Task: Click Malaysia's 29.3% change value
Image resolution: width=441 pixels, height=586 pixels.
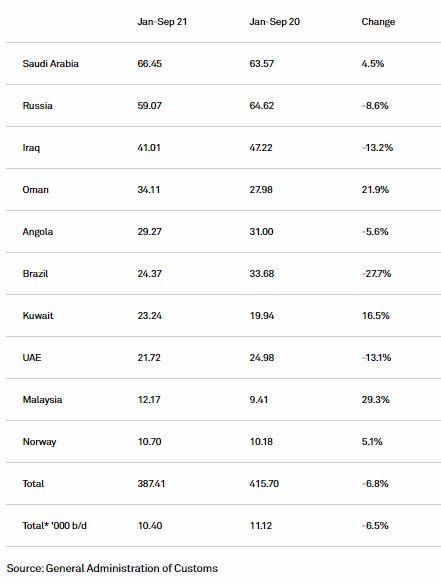Action: (x=376, y=400)
